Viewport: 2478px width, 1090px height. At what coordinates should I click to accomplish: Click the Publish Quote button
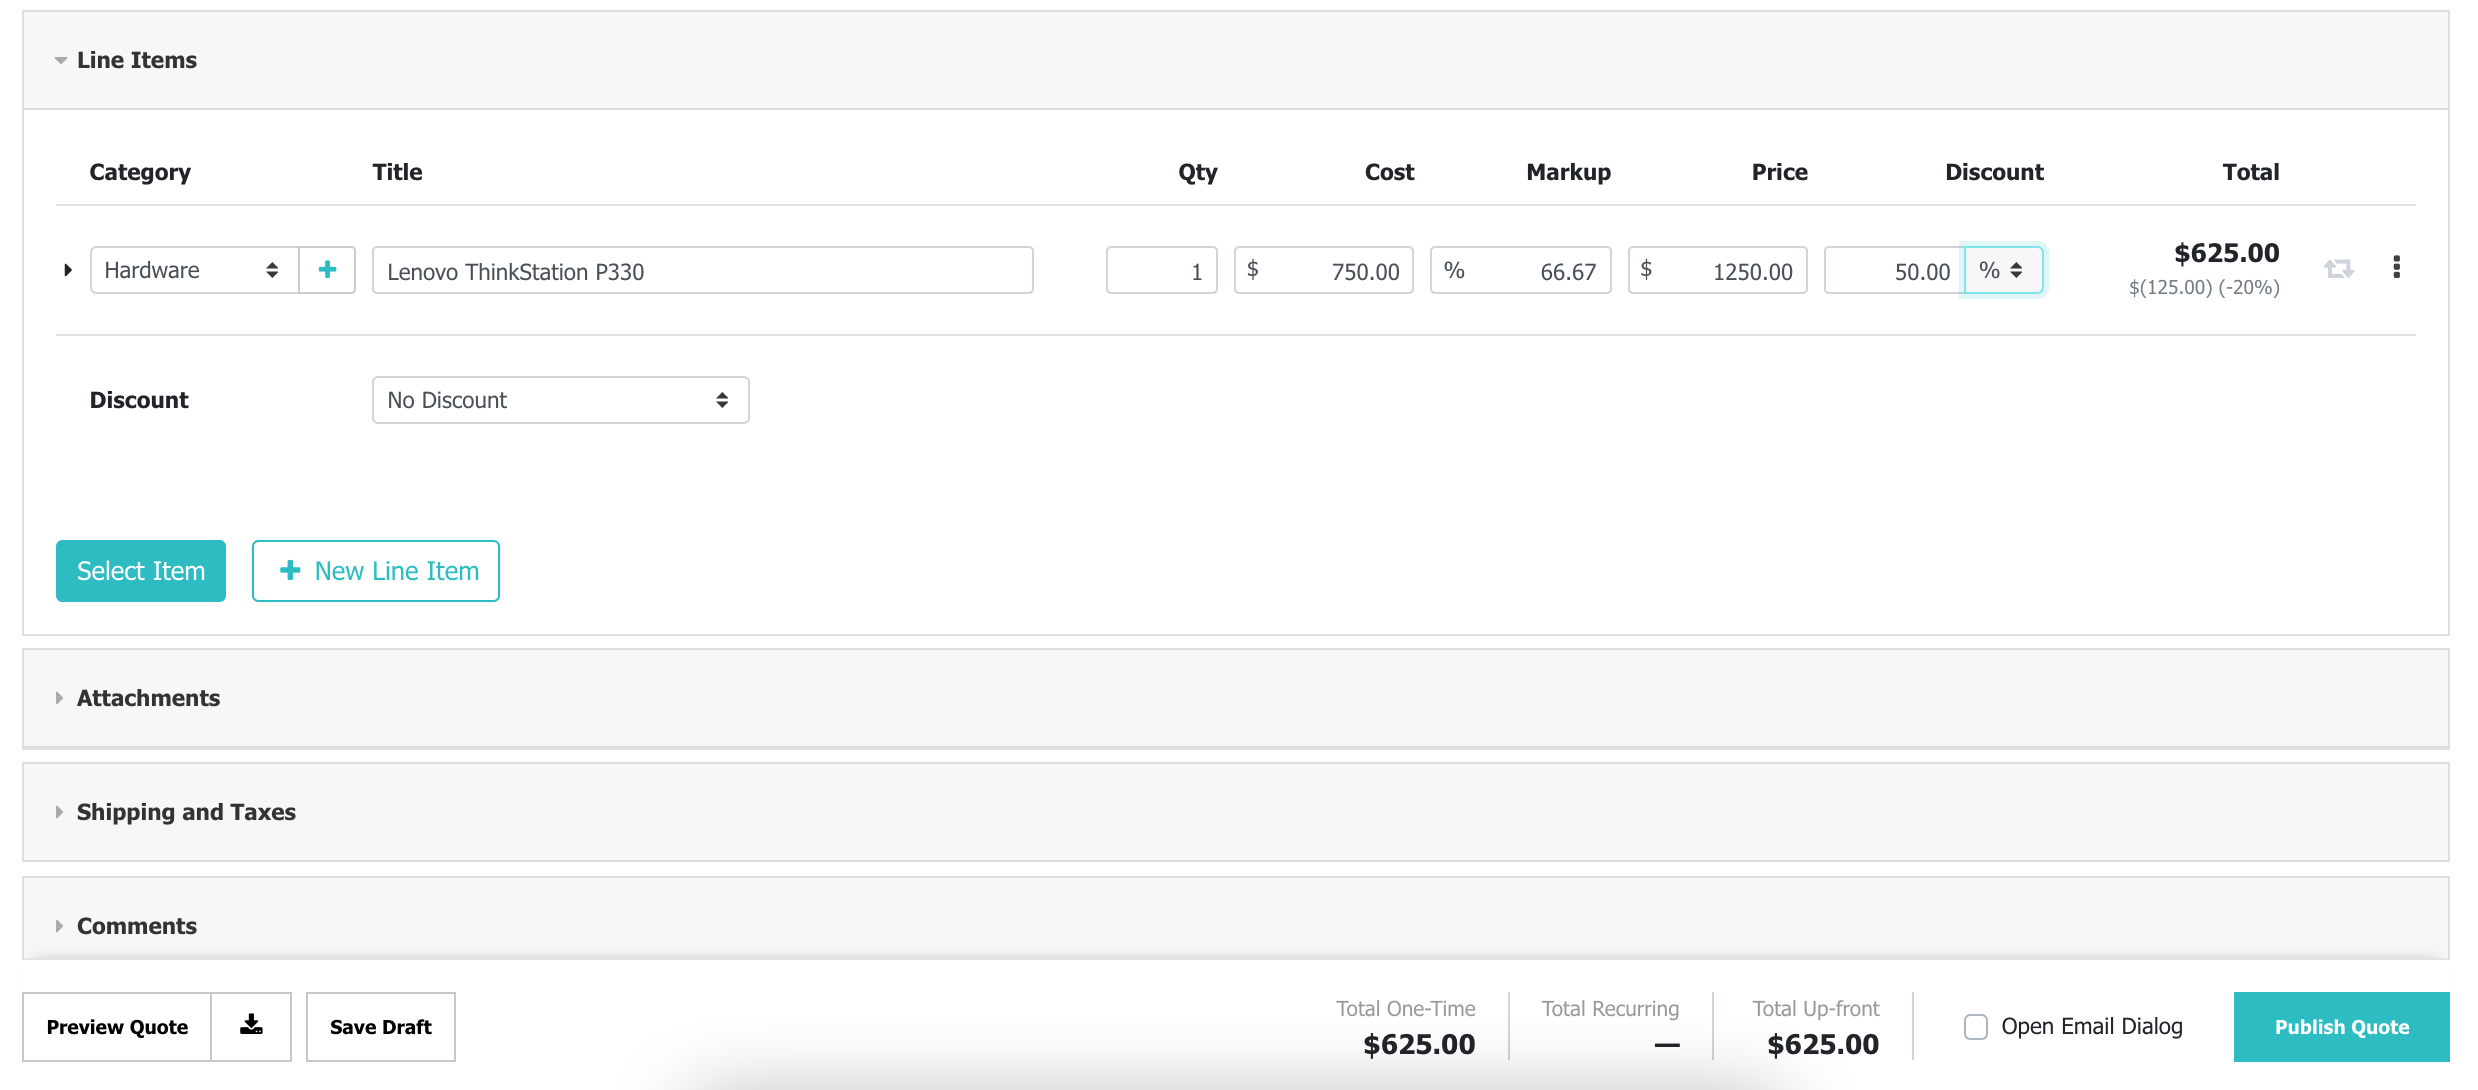pyautogui.click(x=2341, y=1027)
